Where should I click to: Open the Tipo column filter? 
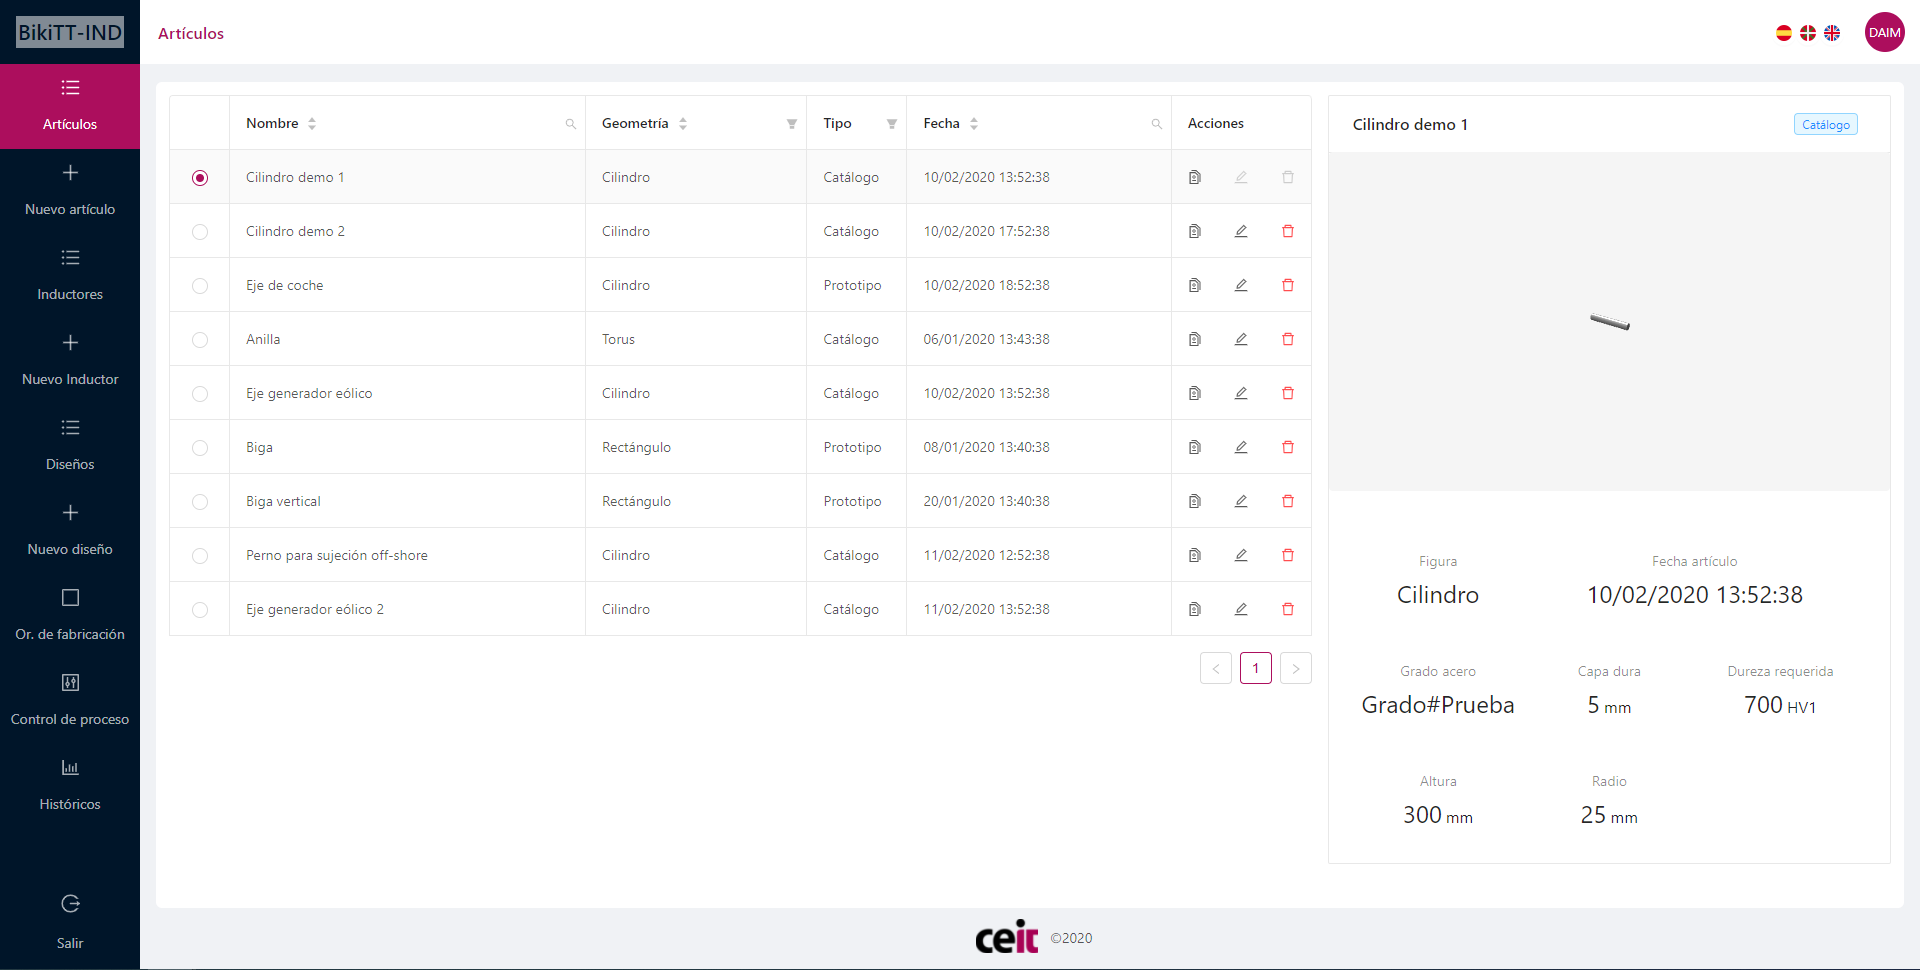[x=891, y=124]
